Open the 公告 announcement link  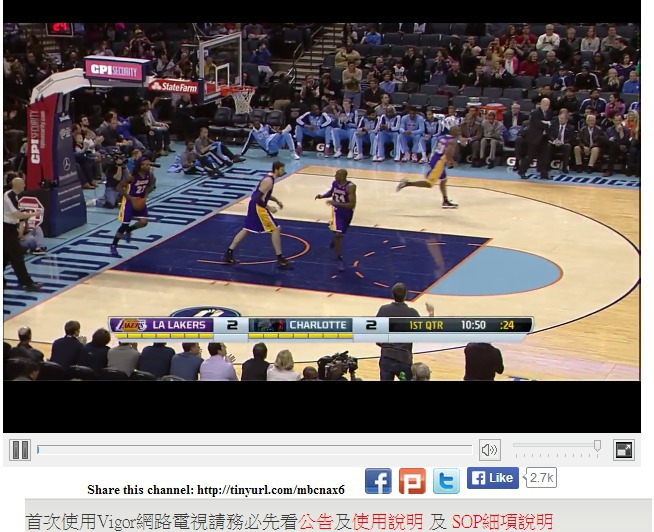315,522
